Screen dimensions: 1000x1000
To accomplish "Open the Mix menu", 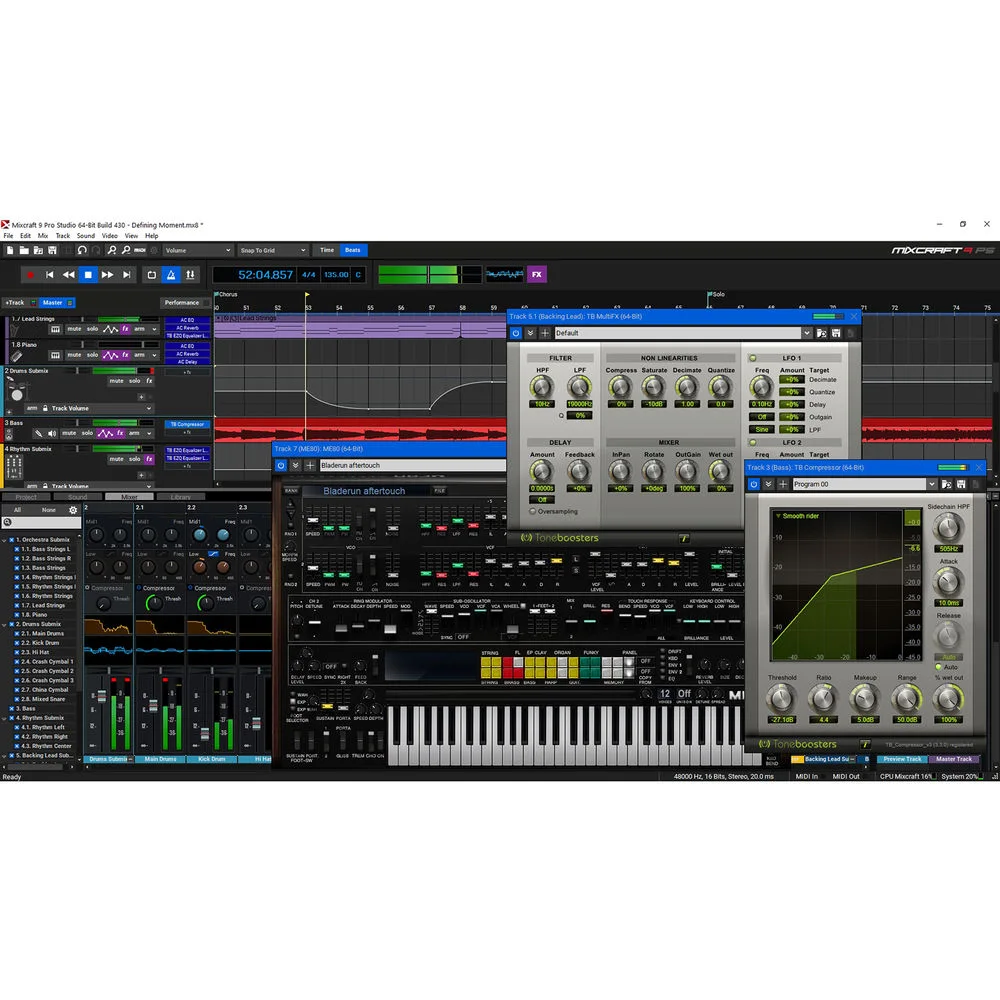I will pyautogui.click(x=42, y=236).
